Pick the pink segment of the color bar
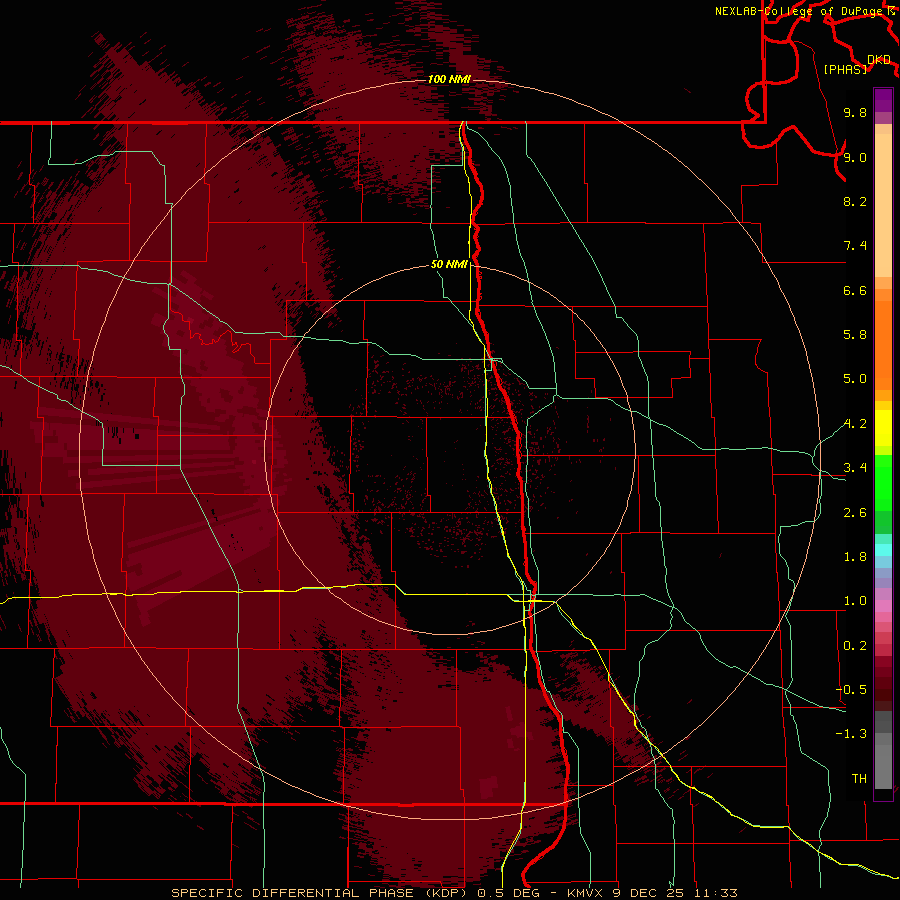The height and width of the screenshot is (900, 900). [883, 606]
